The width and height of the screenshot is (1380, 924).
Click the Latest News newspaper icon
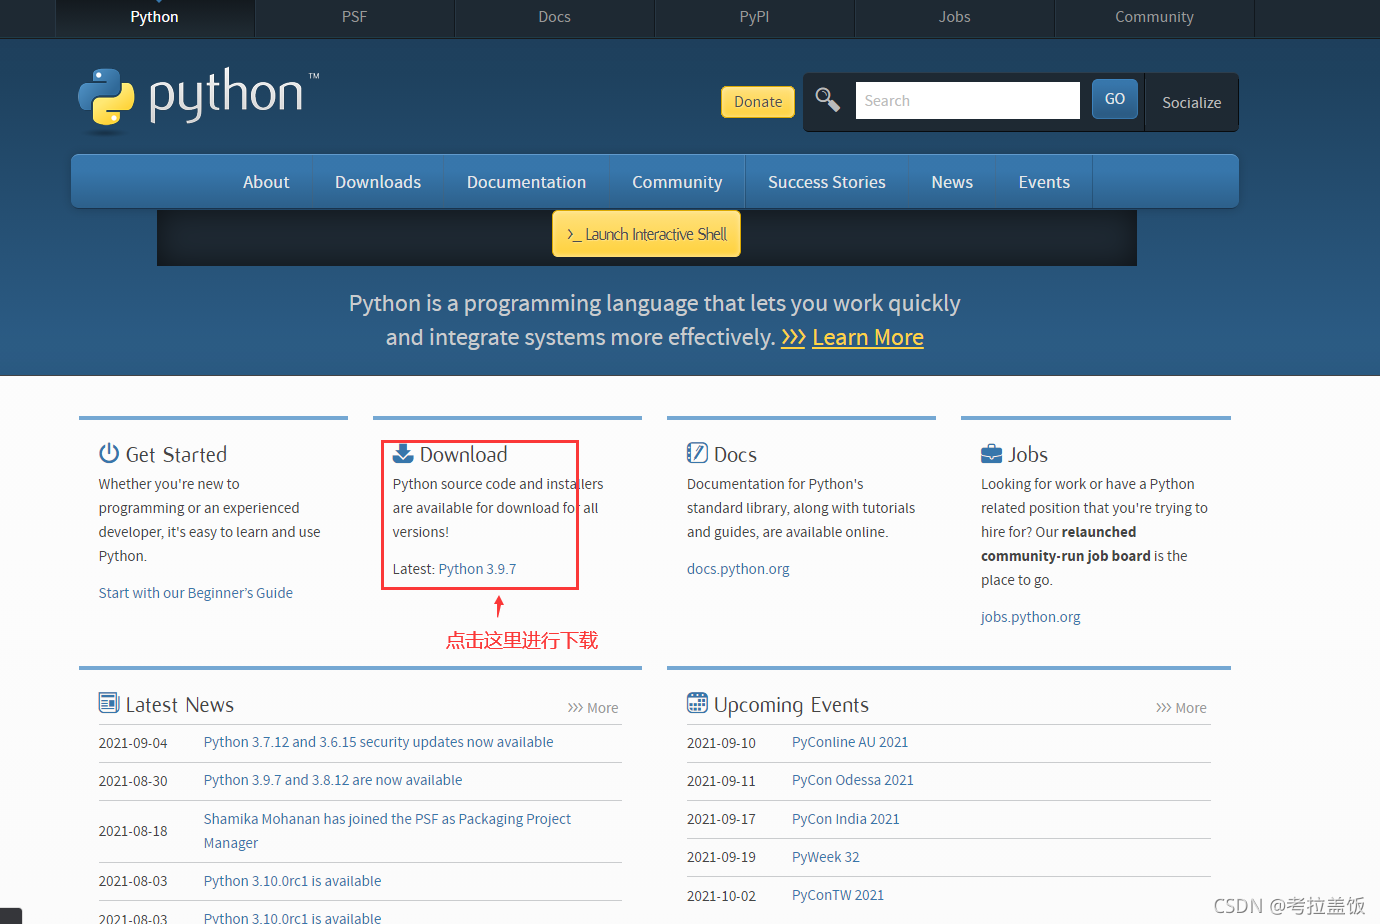point(109,703)
